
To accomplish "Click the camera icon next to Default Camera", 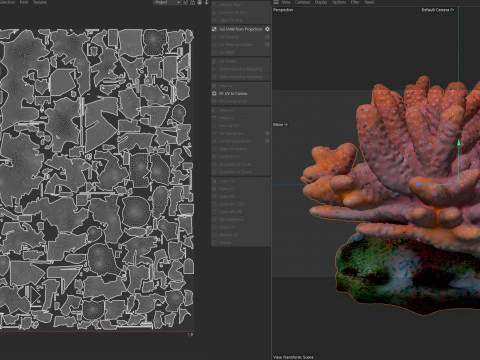I will [x=452, y=10].
